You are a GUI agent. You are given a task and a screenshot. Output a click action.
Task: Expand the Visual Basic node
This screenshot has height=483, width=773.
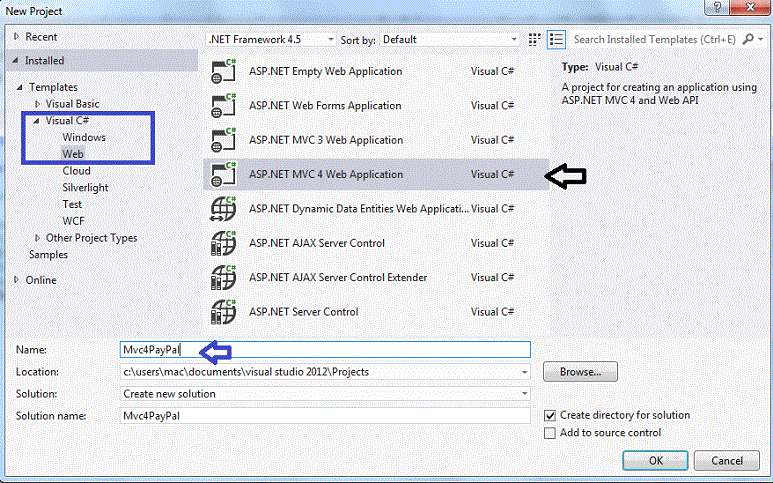point(37,104)
